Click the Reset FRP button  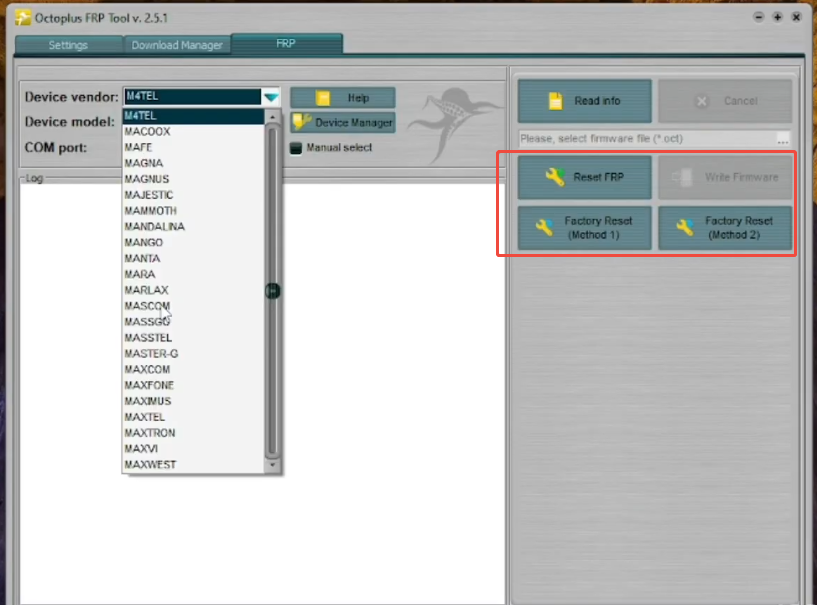585,177
